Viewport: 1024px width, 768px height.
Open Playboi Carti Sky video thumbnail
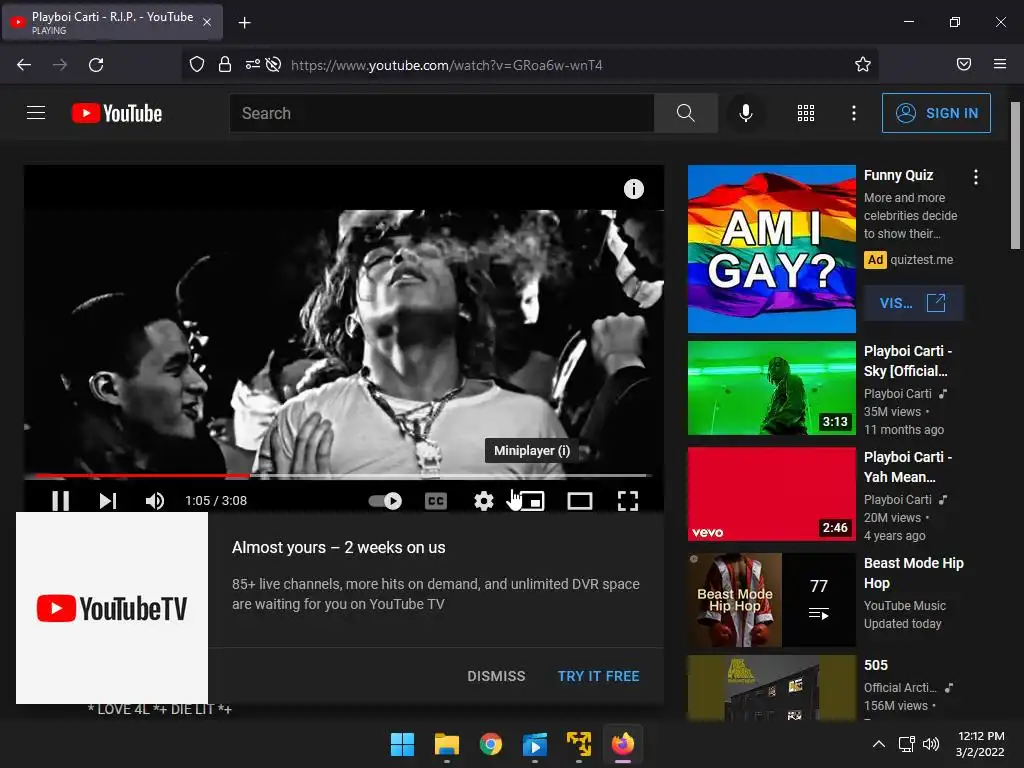(771, 388)
